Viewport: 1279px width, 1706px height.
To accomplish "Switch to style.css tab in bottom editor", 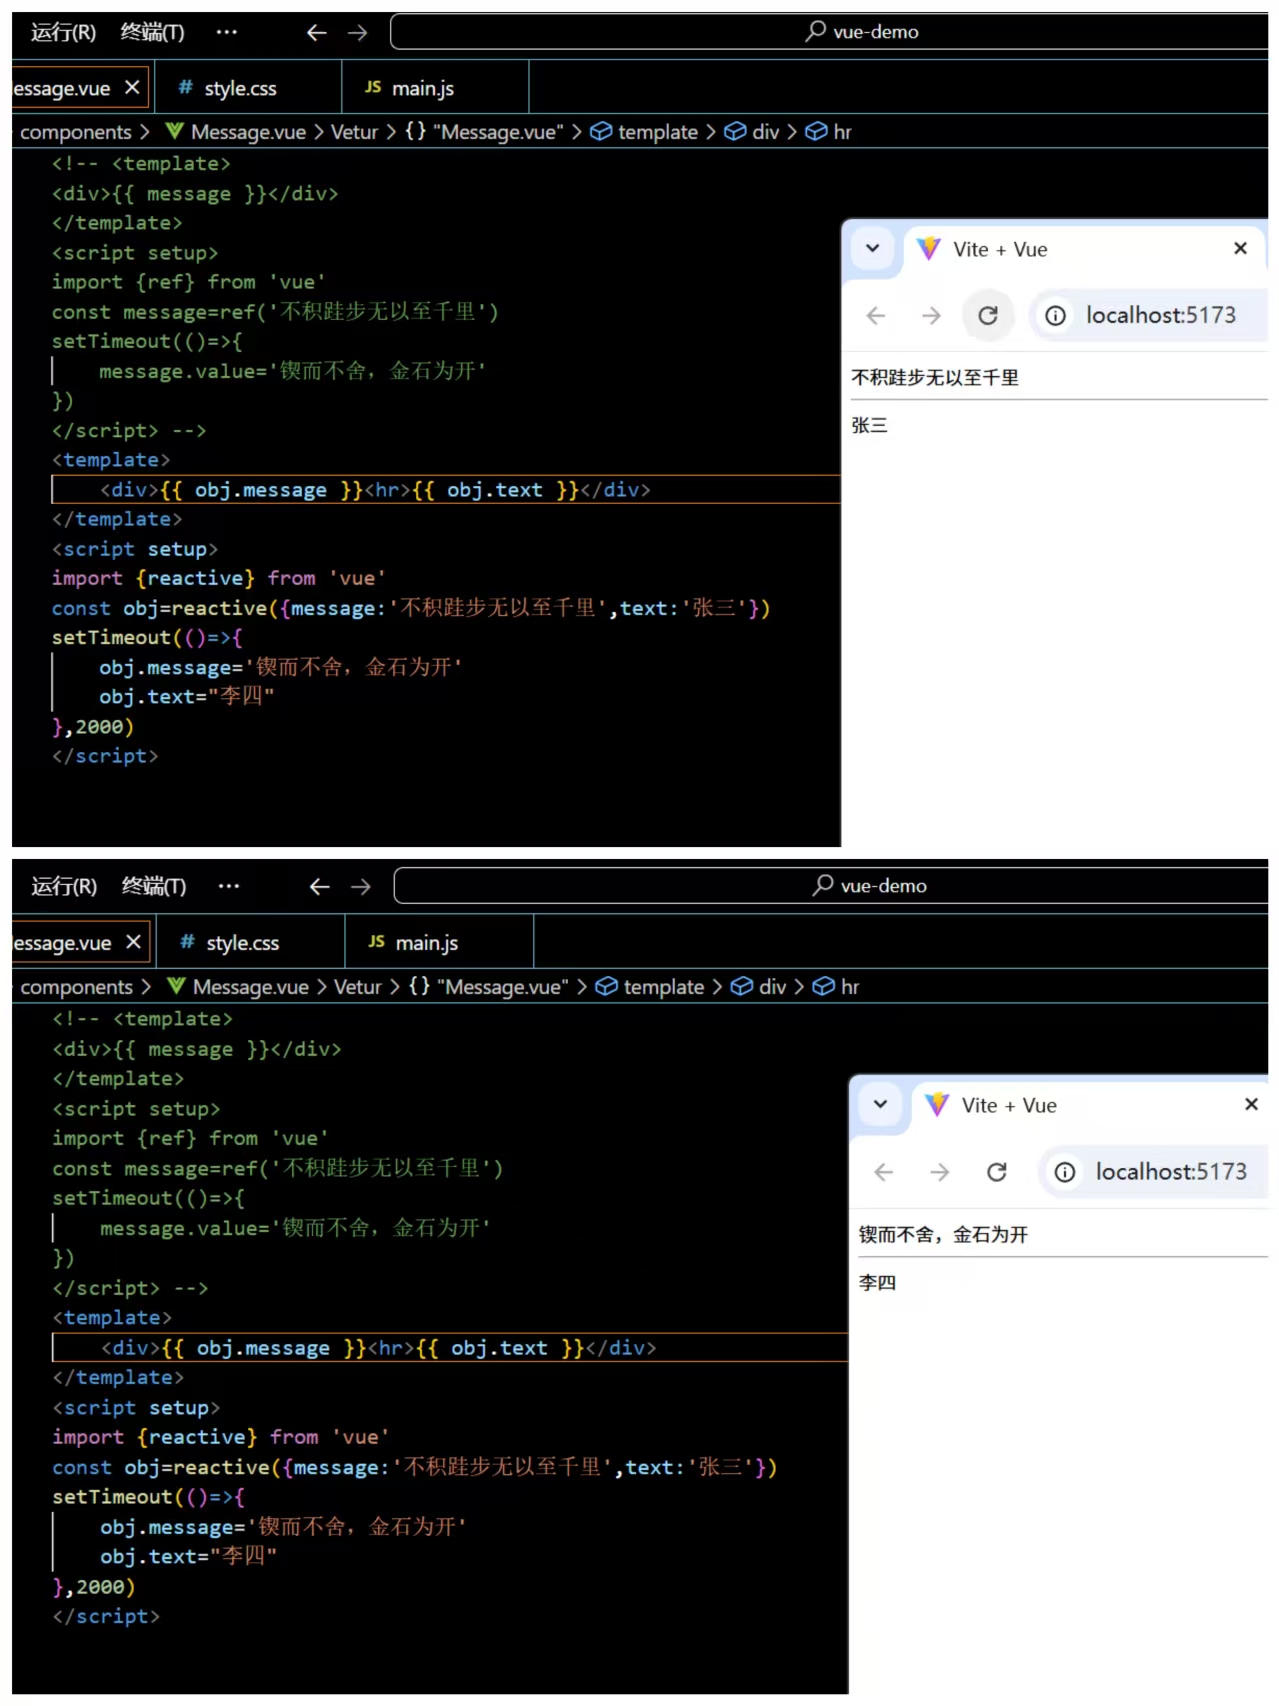I will [x=242, y=943].
